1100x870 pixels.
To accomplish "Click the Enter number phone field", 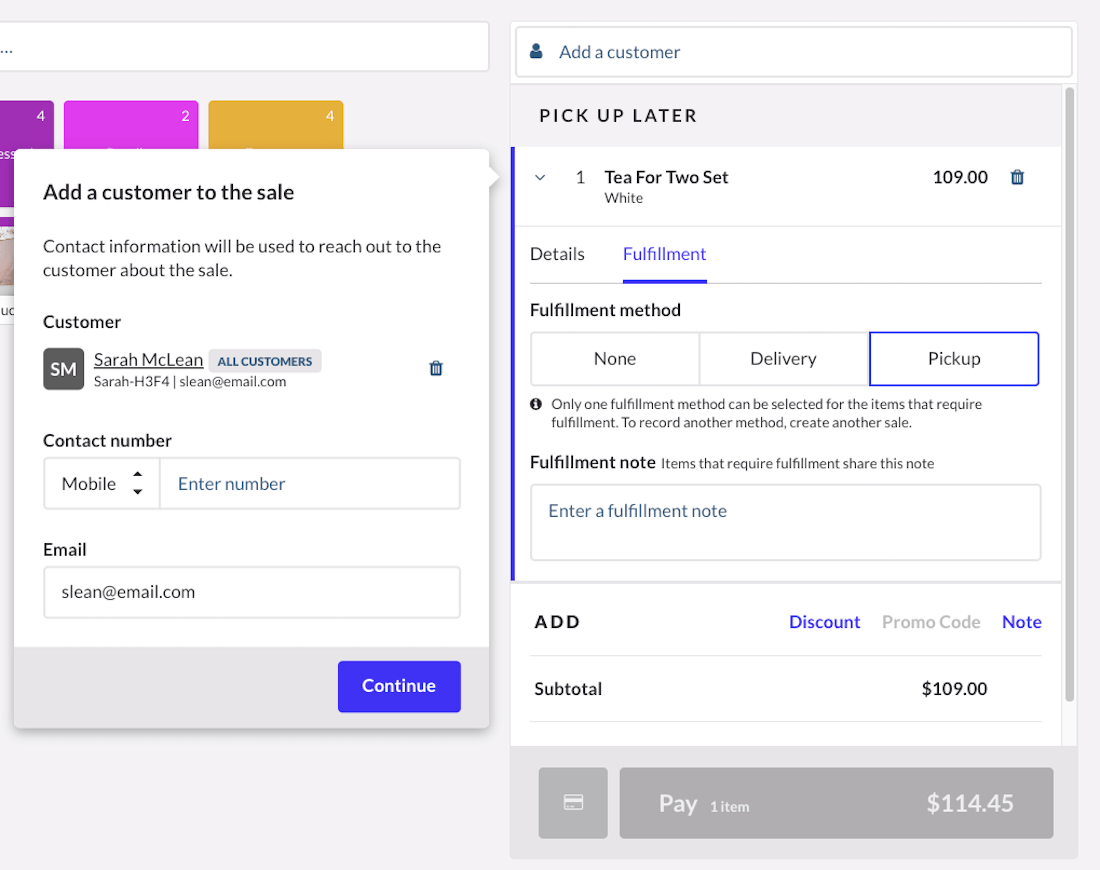I will pyautogui.click(x=309, y=484).
